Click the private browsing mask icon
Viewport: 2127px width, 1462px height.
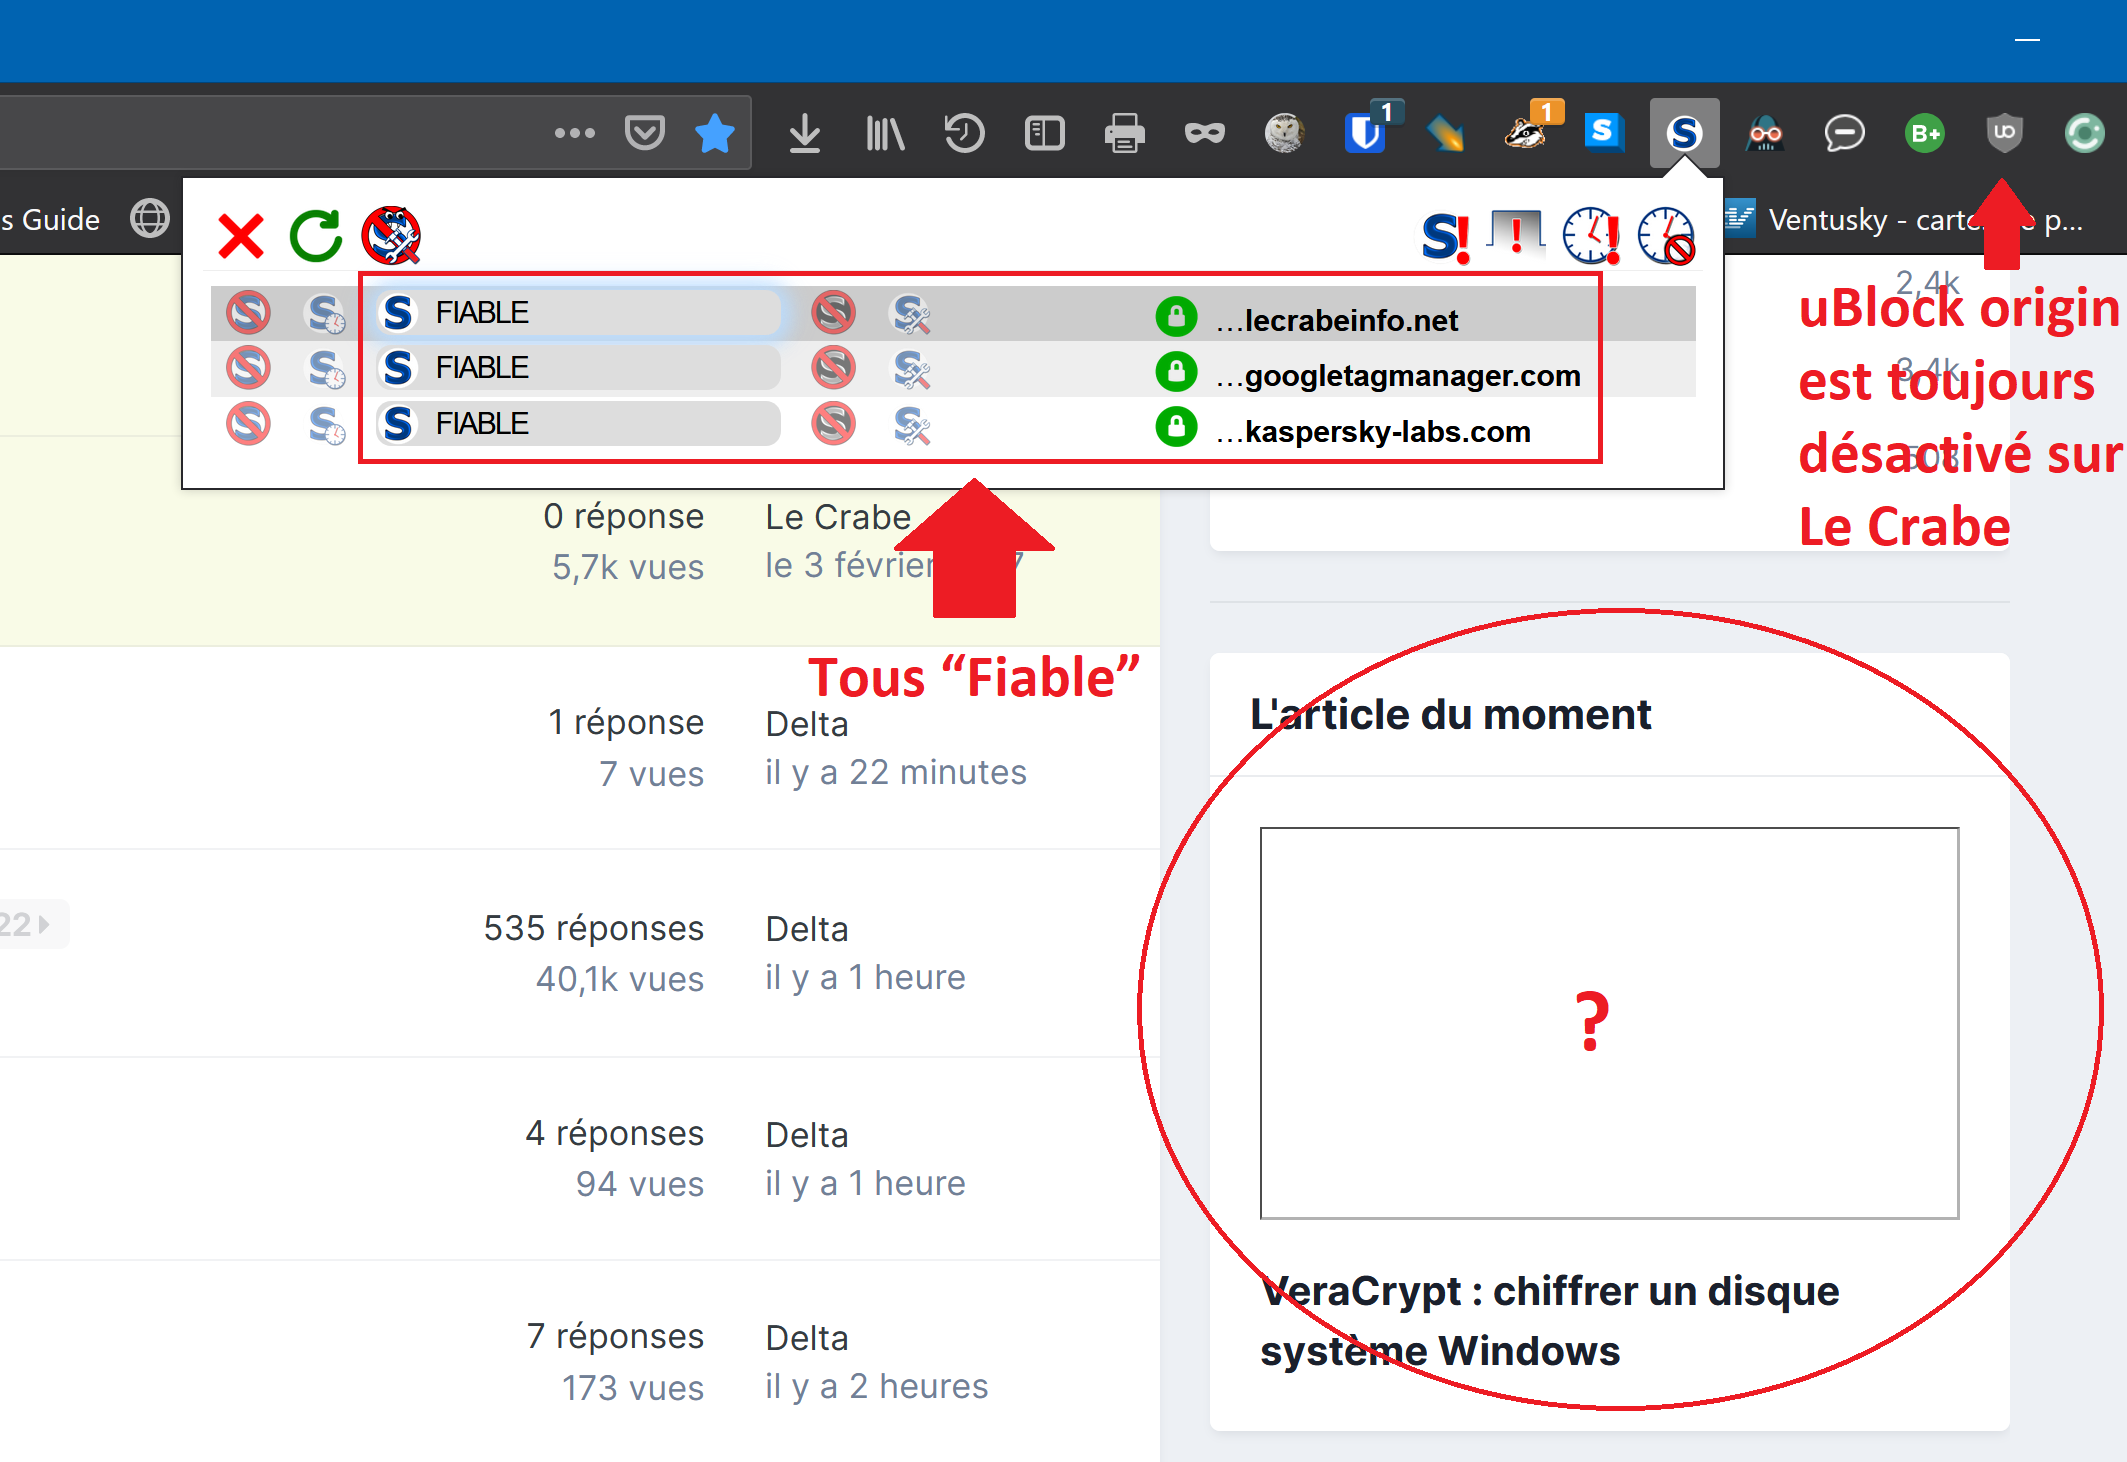pyautogui.click(x=1204, y=133)
